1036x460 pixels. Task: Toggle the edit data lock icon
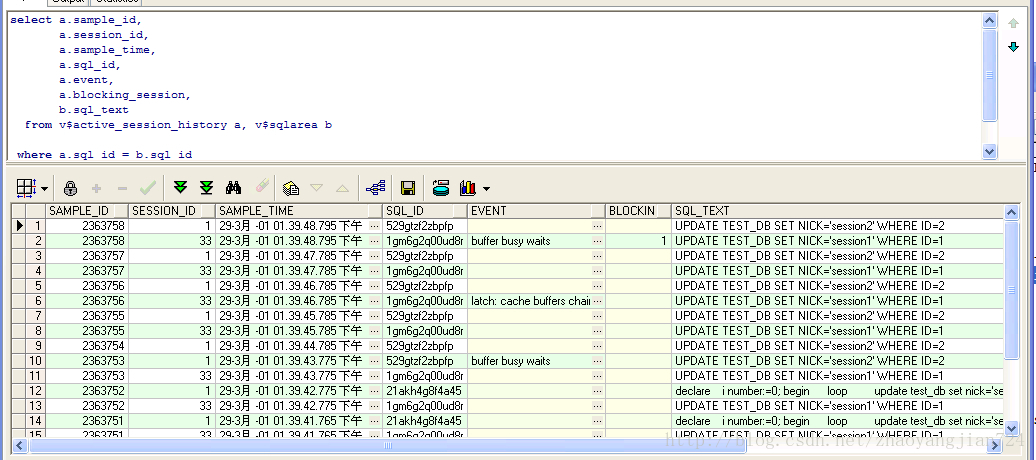coord(70,188)
